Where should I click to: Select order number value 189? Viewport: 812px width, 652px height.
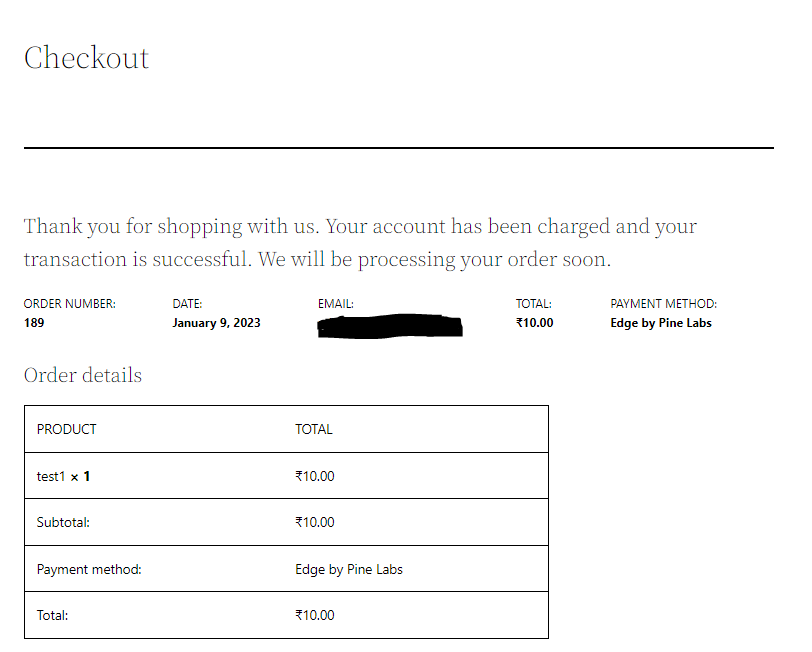point(34,323)
